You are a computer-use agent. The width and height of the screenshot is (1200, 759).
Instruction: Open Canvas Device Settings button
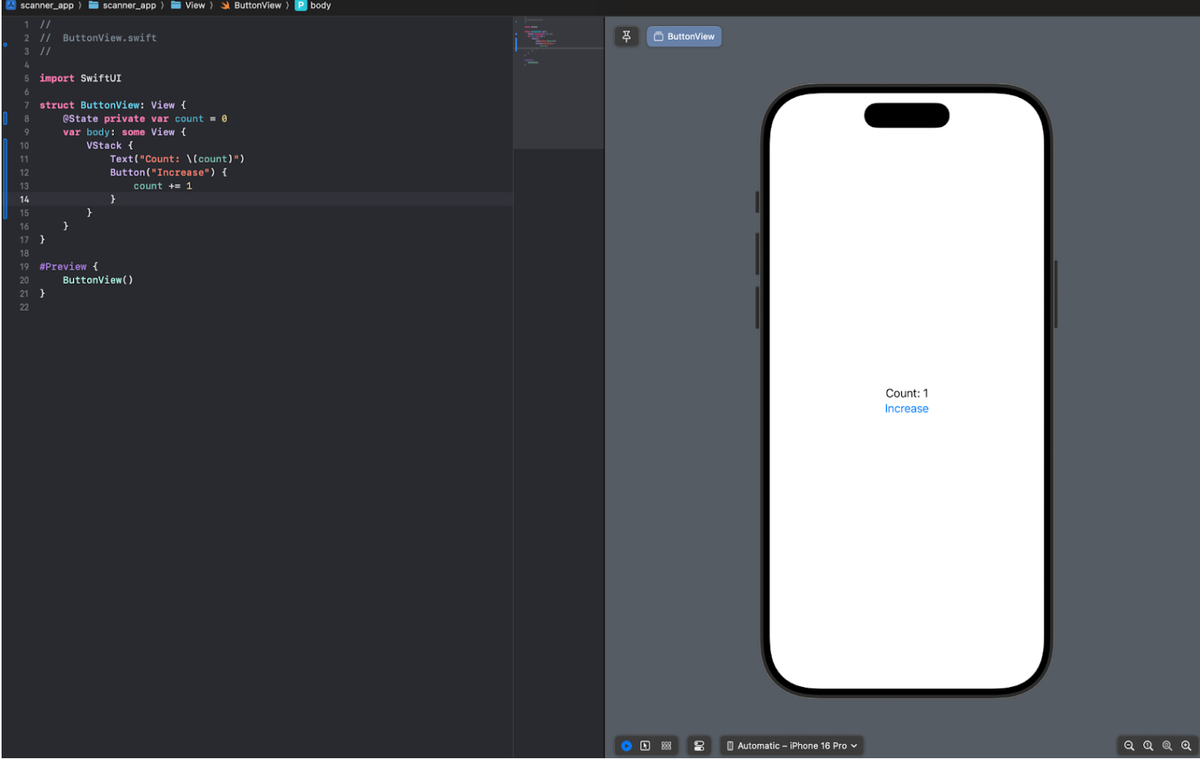point(699,746)
